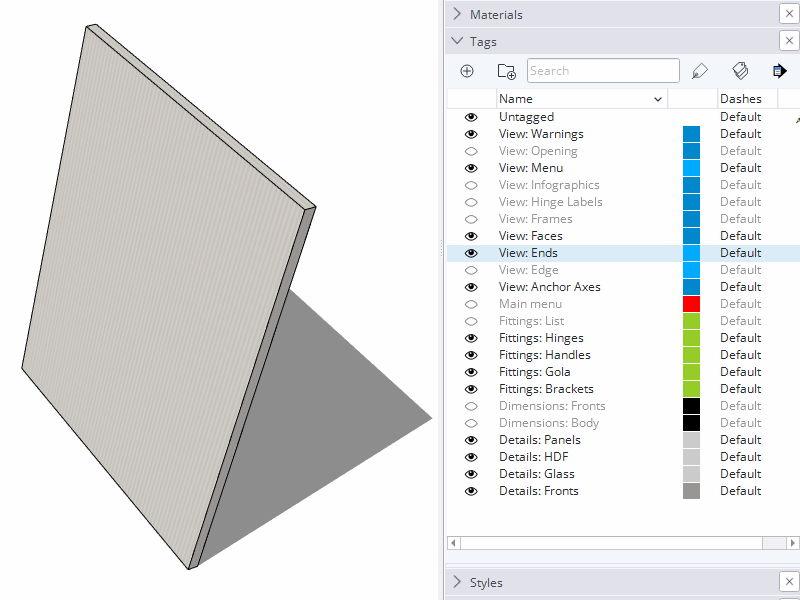This screenshot has width=800, height=600.
Task: Hide the View: Warnings tag
Action: pos(471,134)
